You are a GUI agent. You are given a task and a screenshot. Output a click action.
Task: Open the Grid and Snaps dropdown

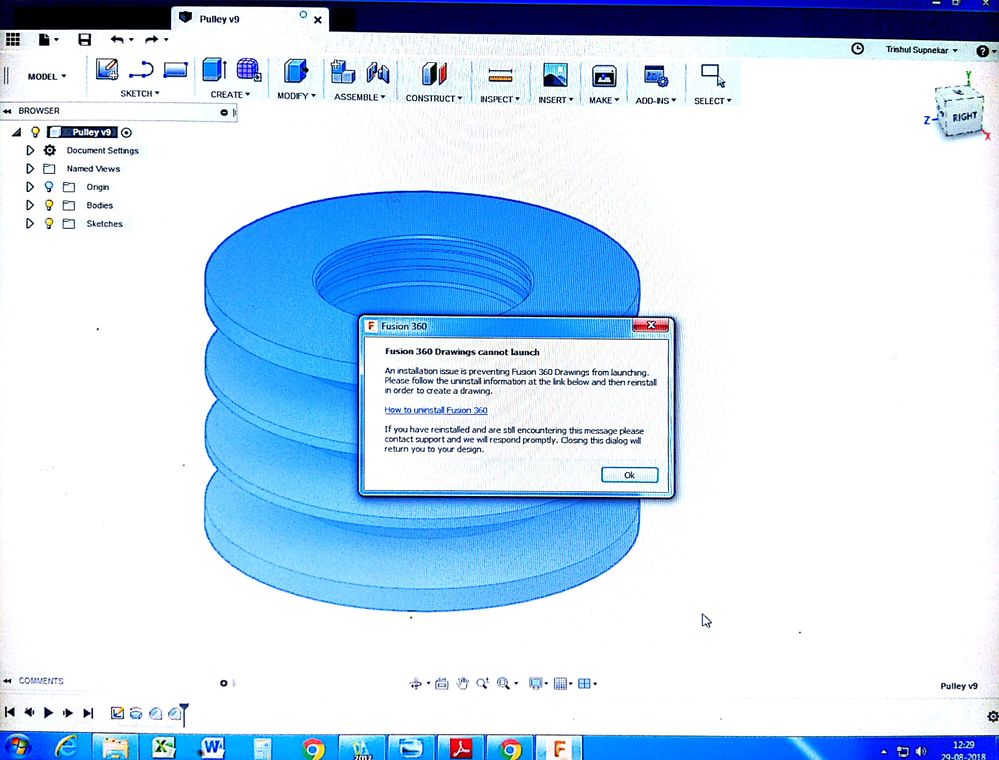(563, 684)
